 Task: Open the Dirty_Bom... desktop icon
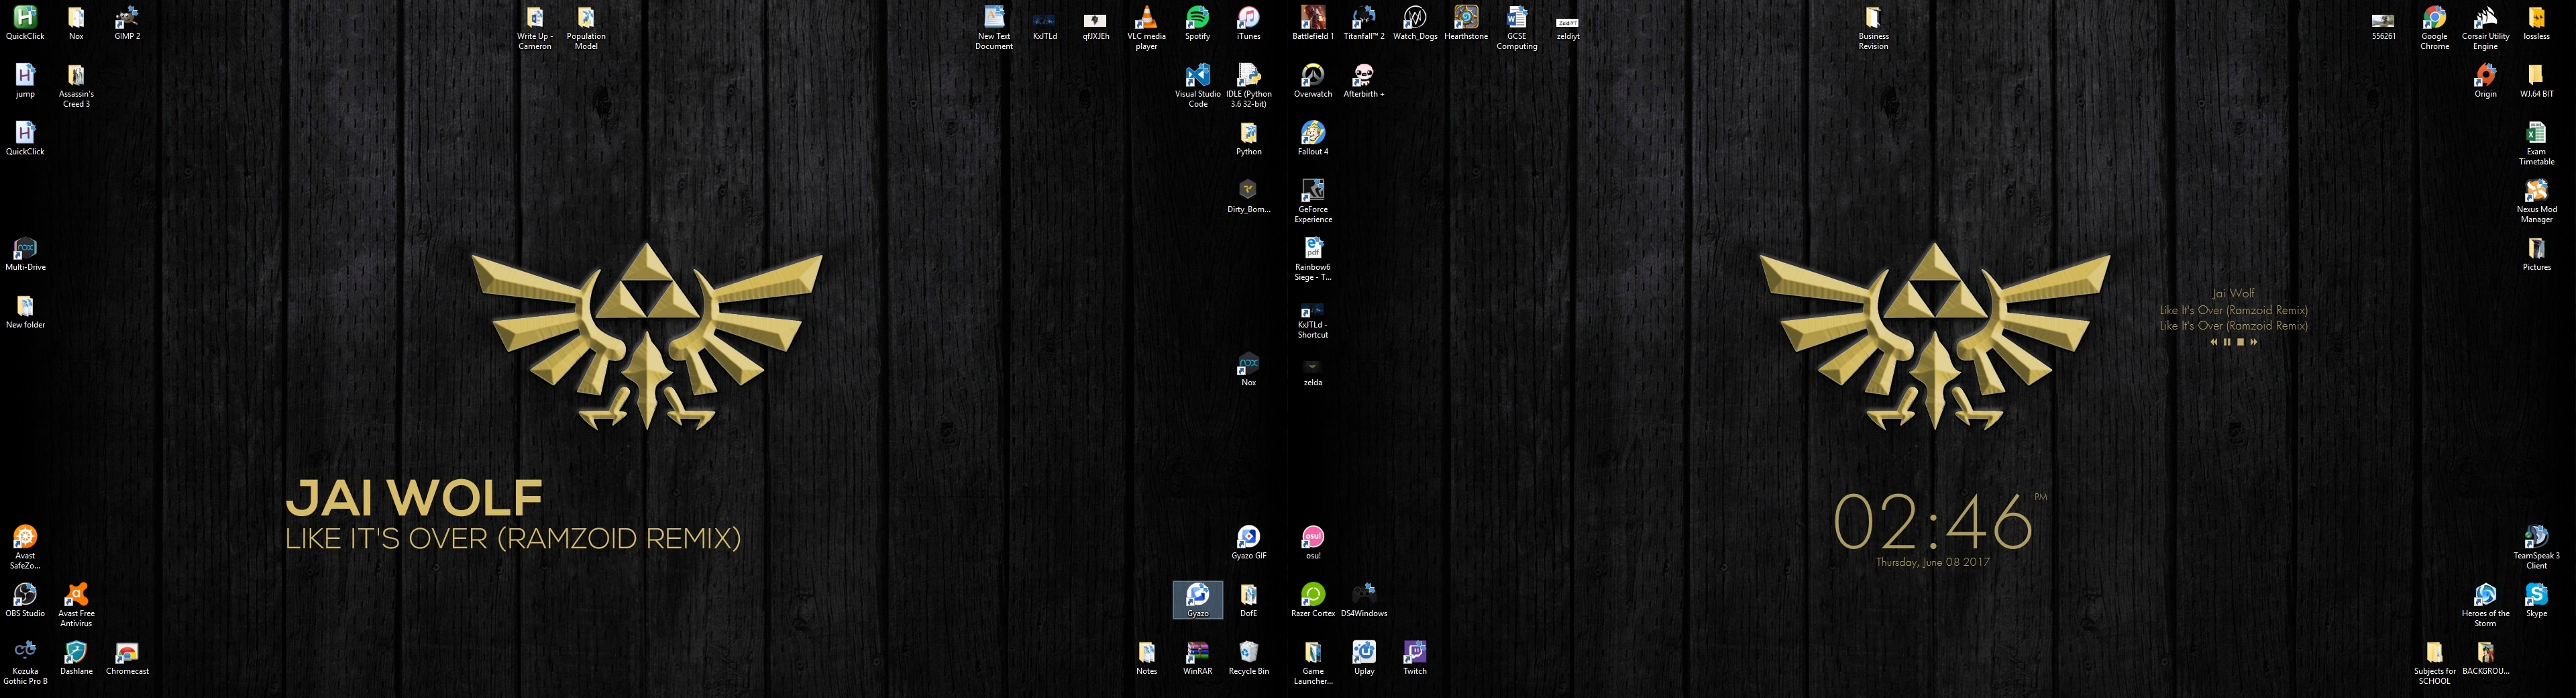pos(1248,197)
